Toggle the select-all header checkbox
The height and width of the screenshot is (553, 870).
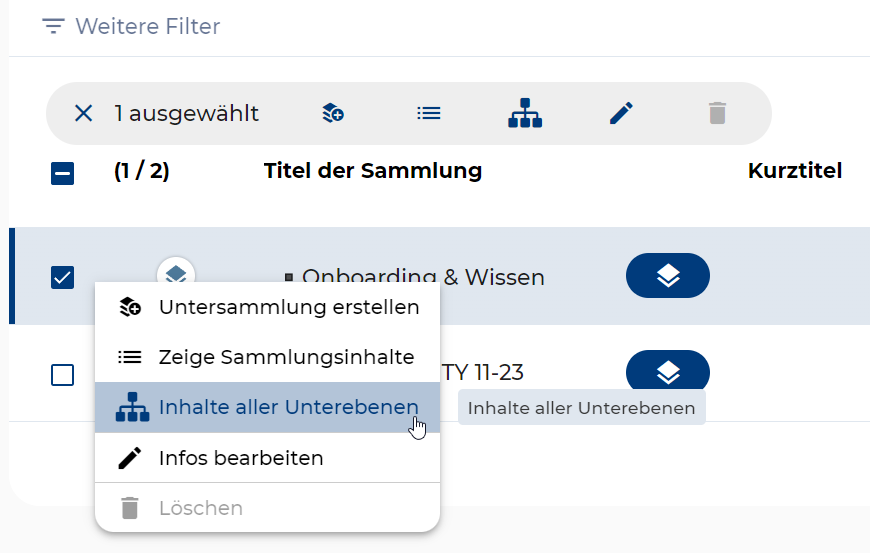coord(62,173)
